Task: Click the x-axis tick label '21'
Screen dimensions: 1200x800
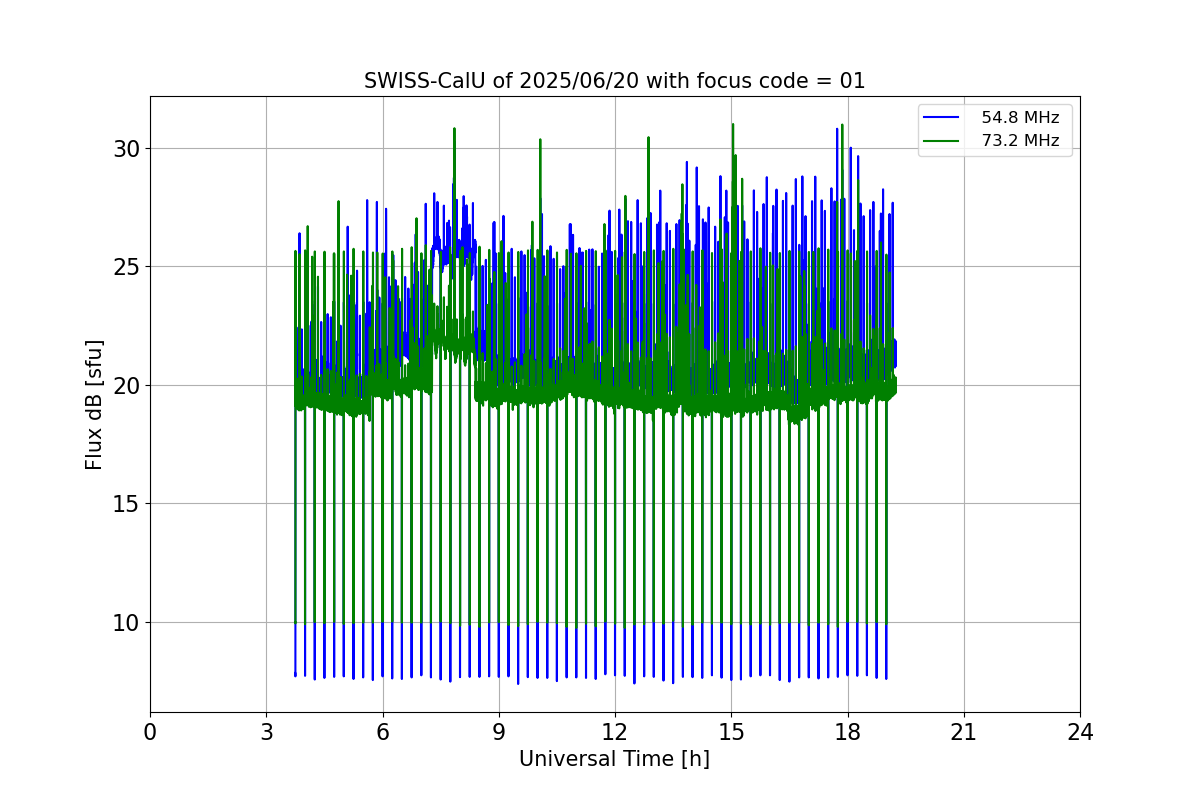Action: coord(964,733)
